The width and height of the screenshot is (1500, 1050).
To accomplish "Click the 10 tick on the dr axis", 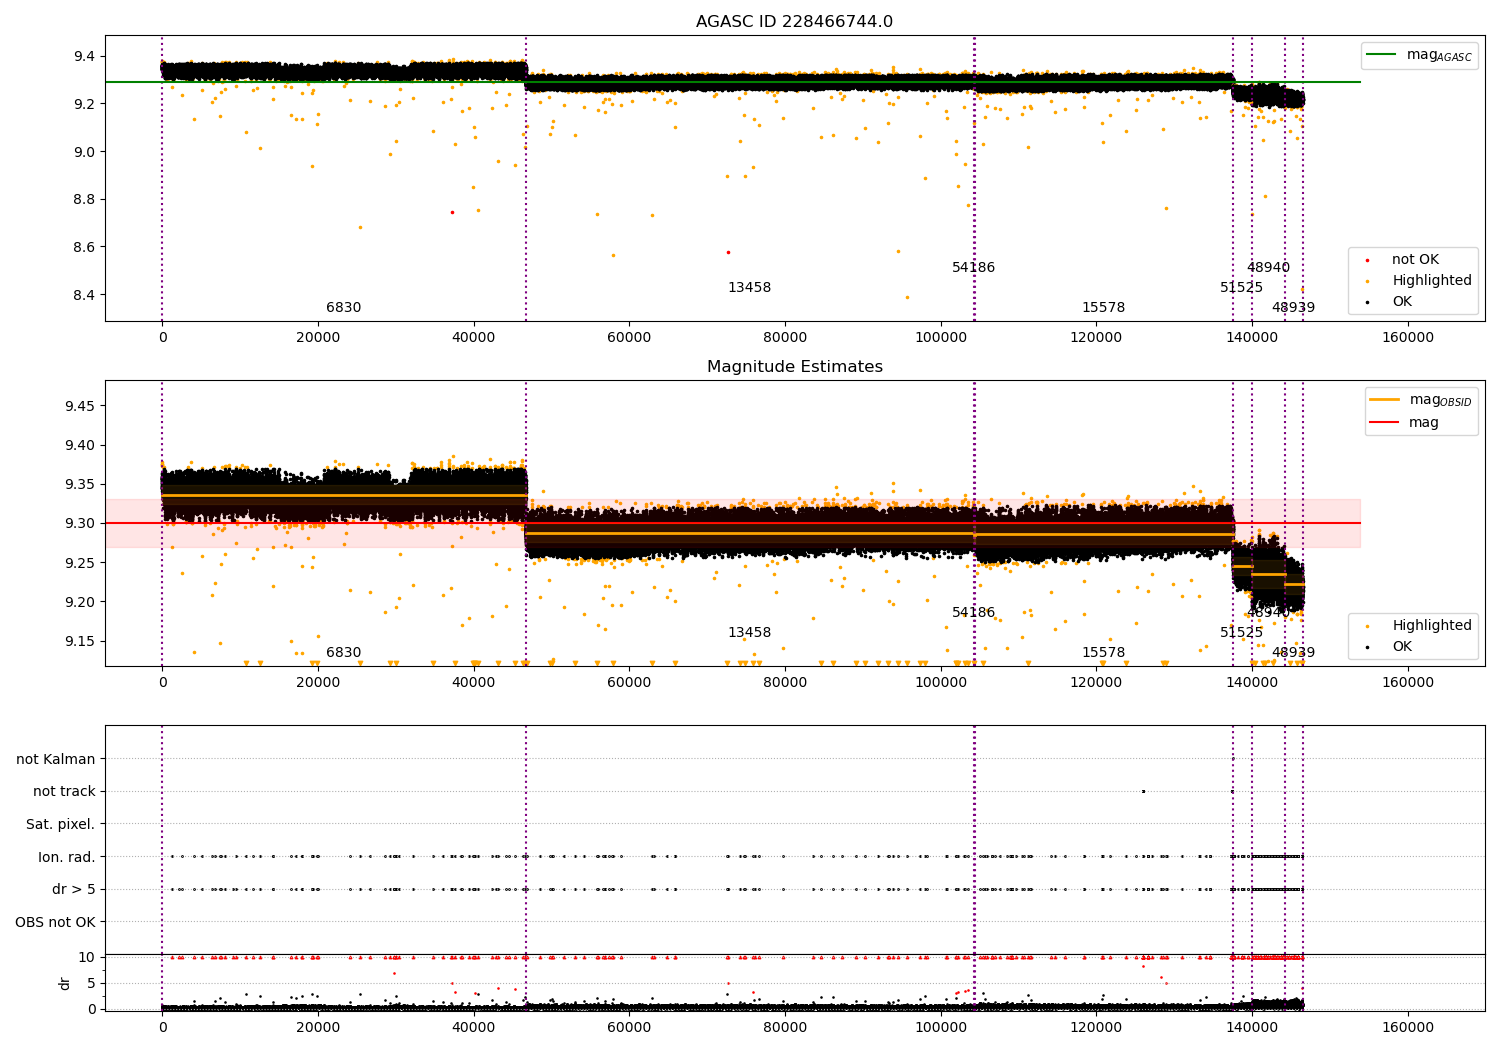I will [87, 957].
